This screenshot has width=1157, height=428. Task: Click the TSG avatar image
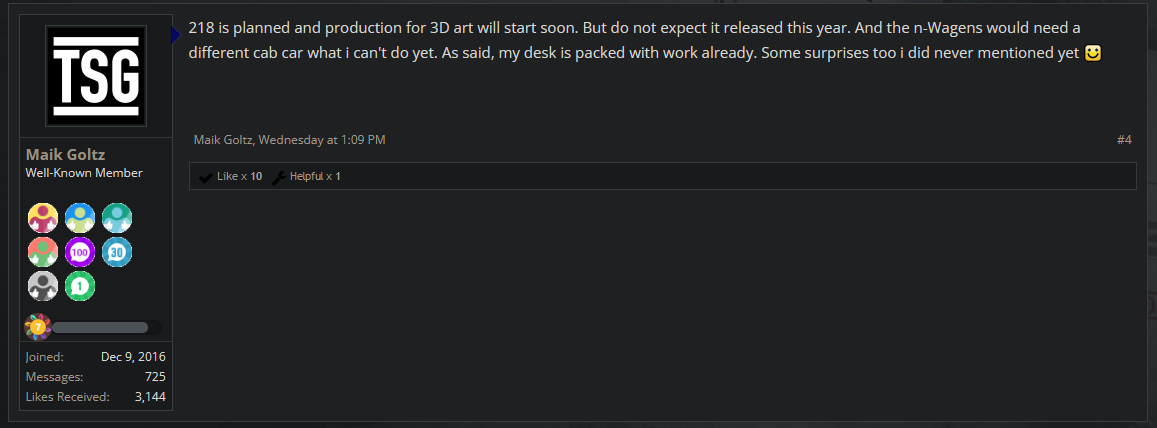point(95,75)
